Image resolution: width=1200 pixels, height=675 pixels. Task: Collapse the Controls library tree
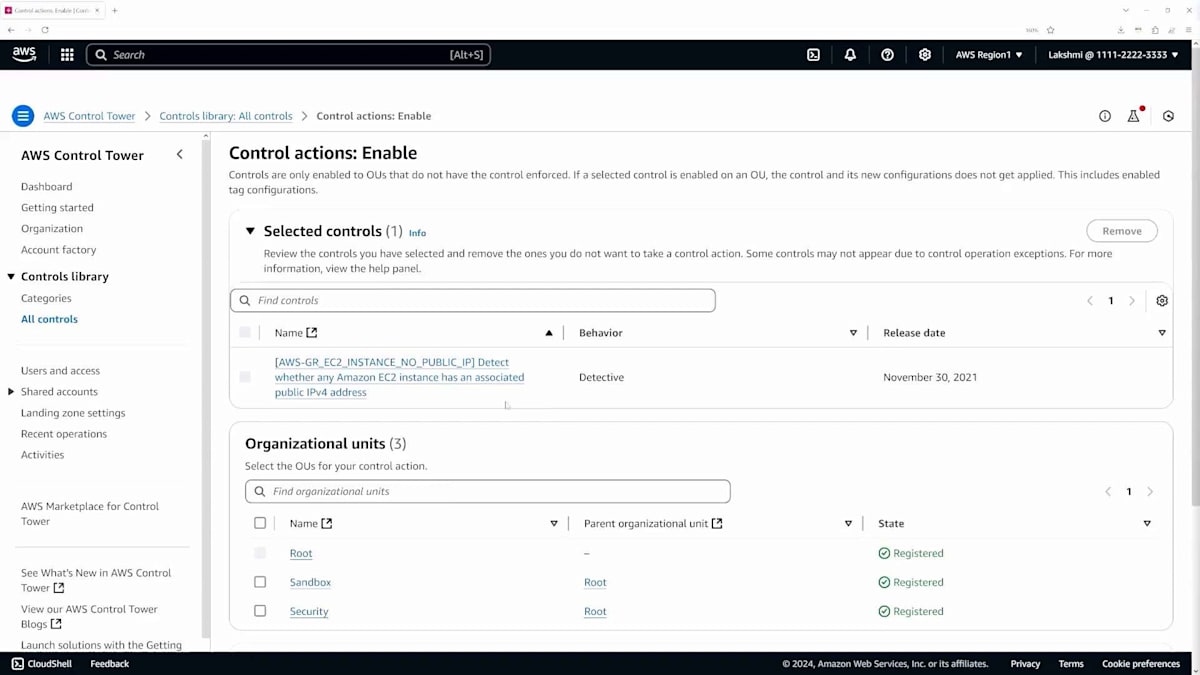pyautogui.click(x=11, y=277)
